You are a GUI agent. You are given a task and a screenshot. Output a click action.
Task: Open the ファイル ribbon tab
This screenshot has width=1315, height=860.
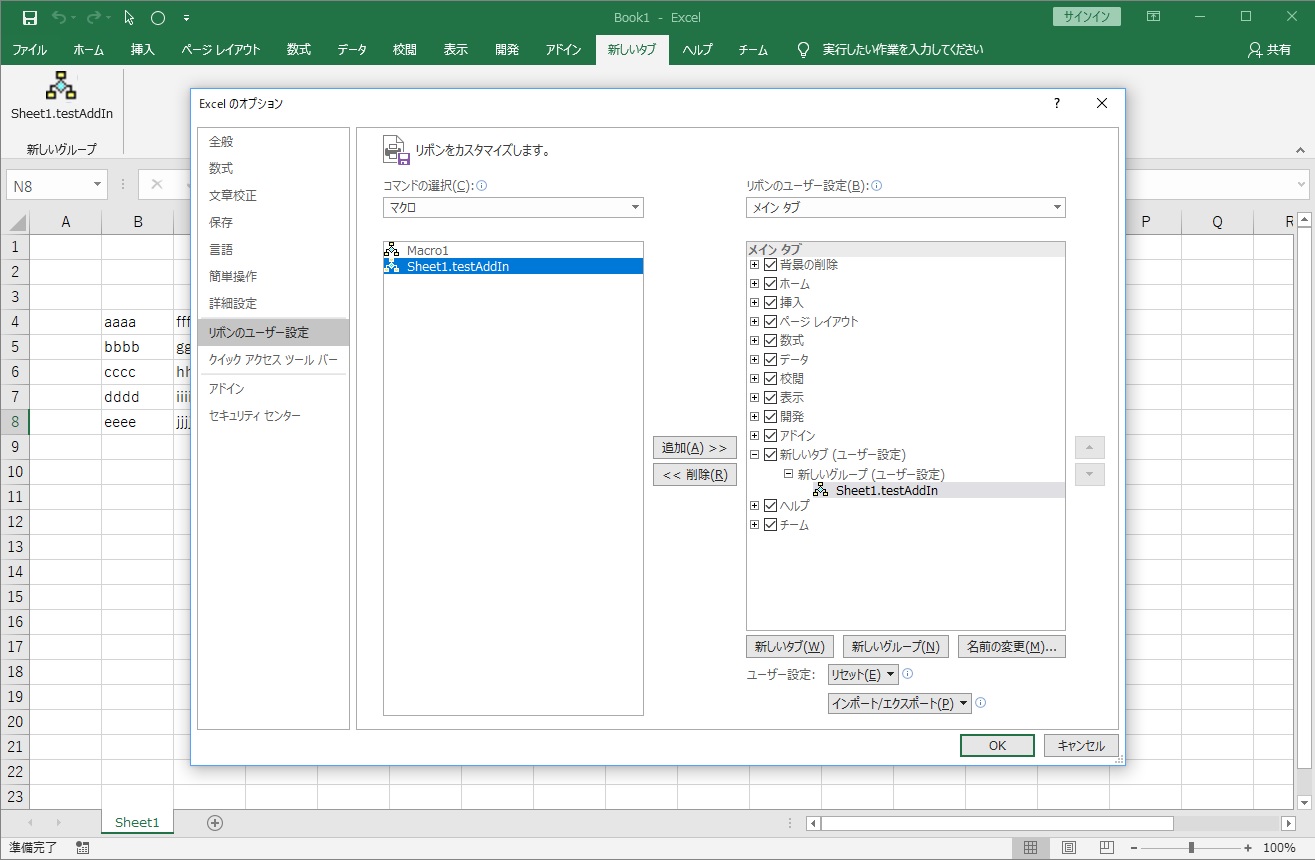(x=30, y=49)
